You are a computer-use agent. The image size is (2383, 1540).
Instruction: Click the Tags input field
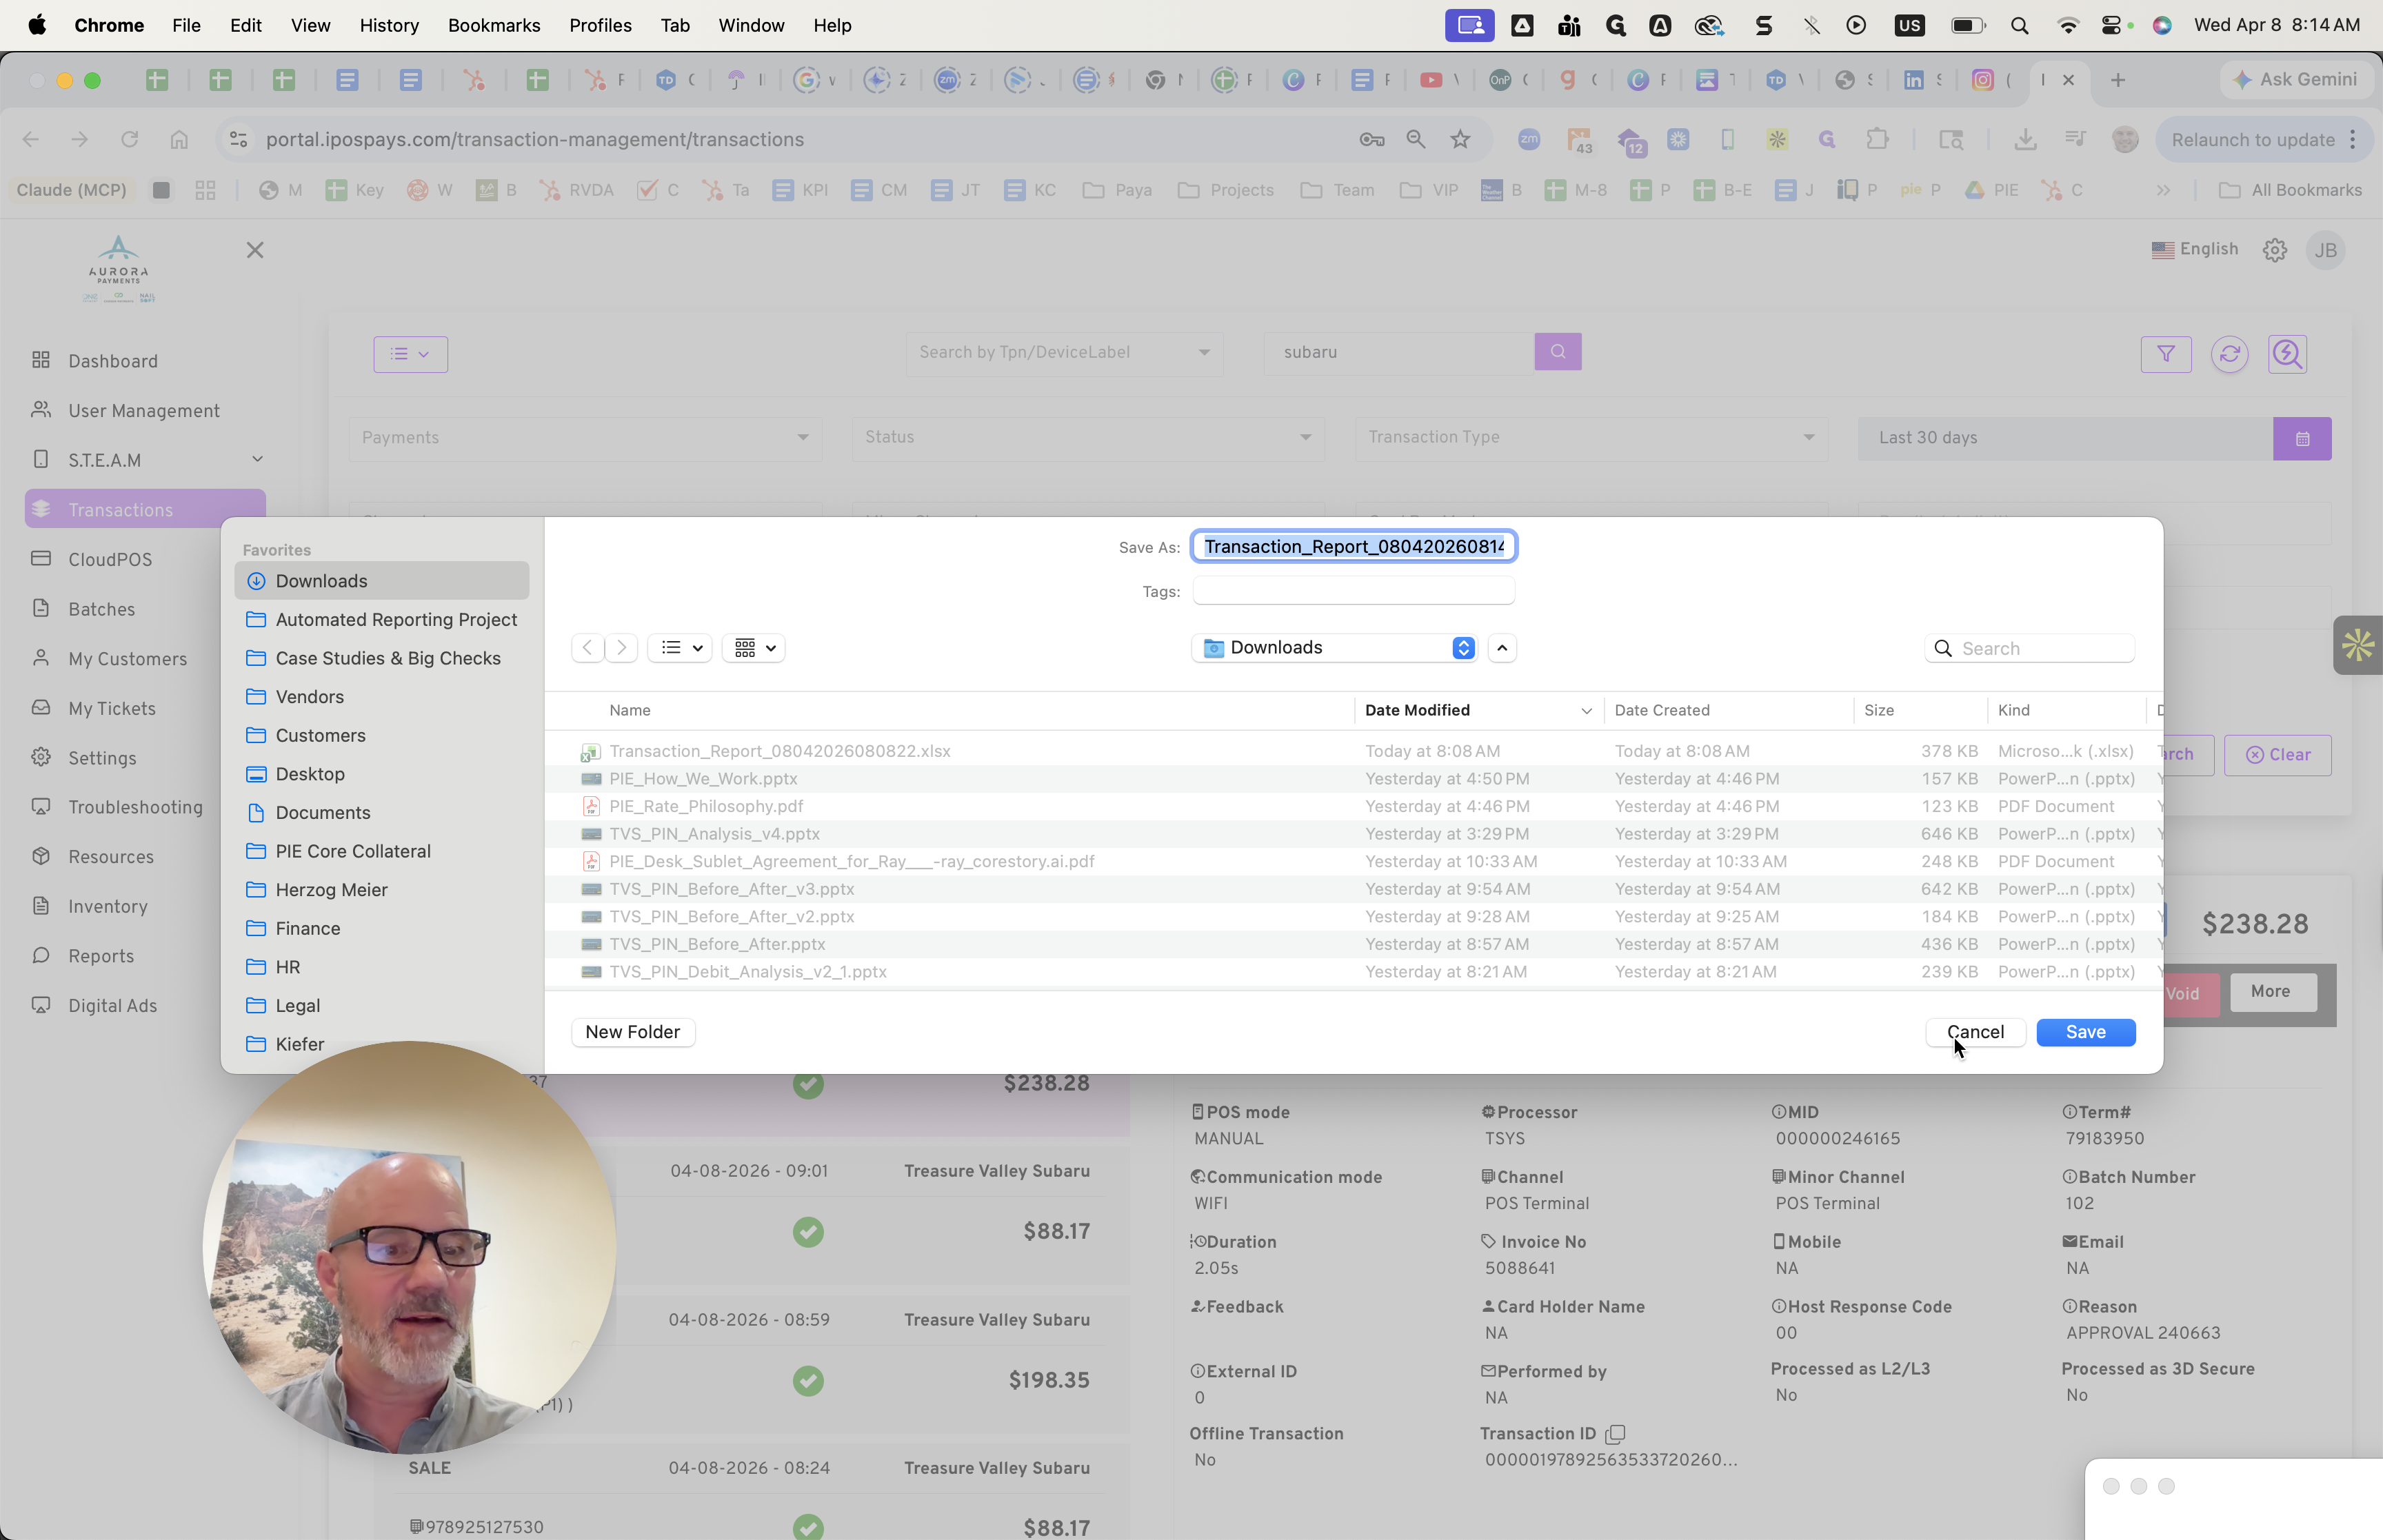coord(1353,591)
